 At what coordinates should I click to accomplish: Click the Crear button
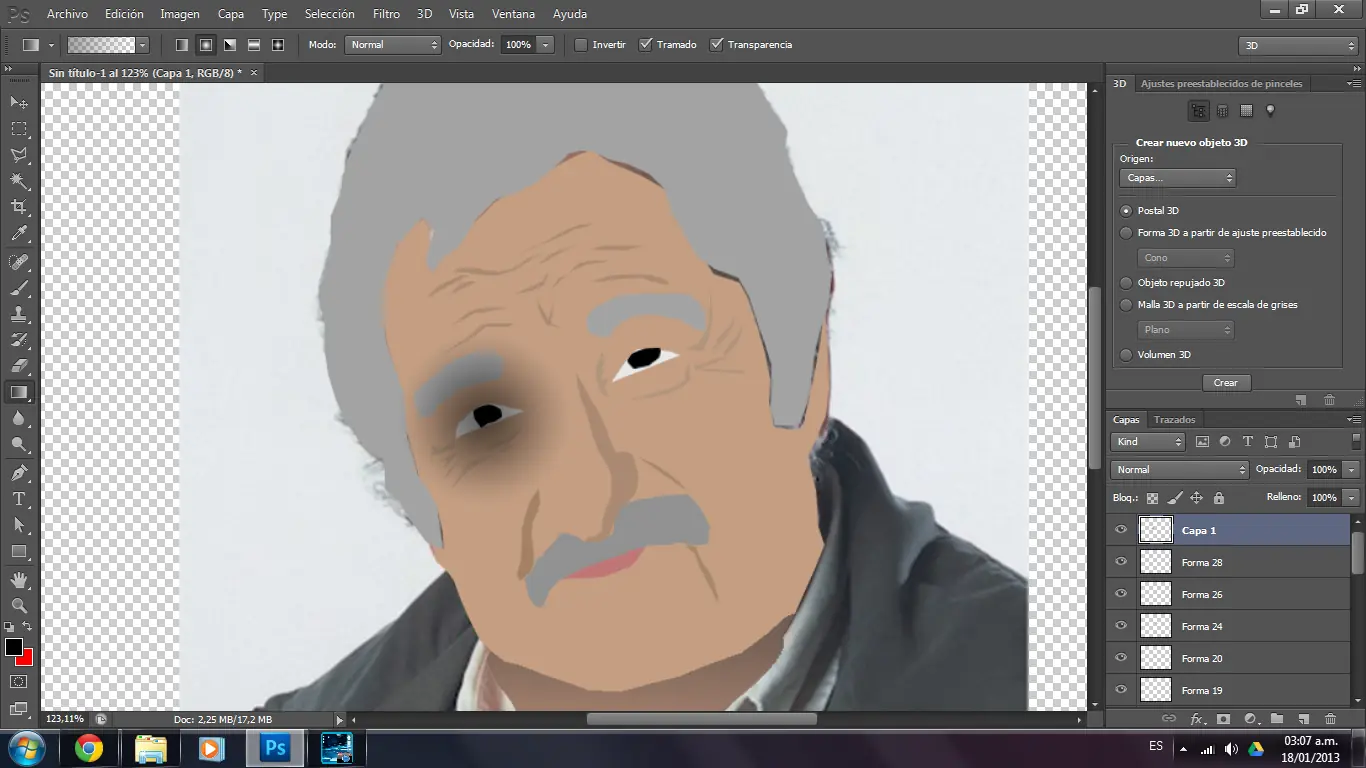[1226, 383]
